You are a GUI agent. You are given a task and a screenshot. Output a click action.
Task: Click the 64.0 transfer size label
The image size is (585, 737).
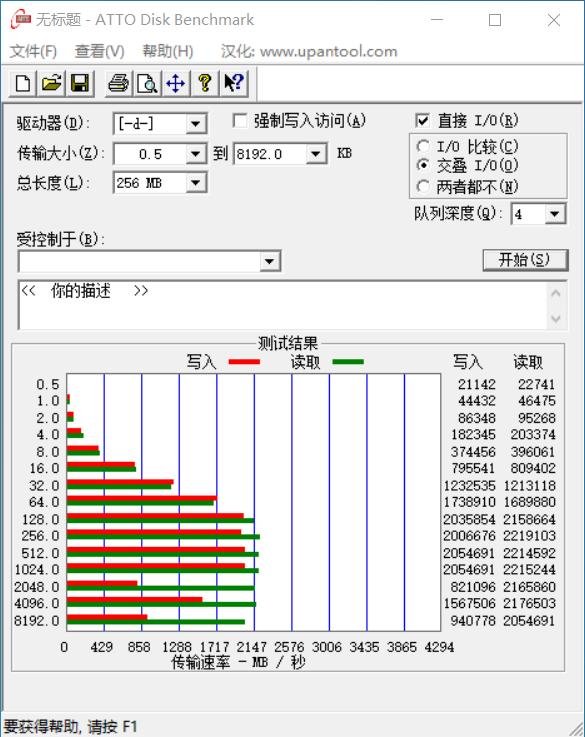[x=44, y=502]
